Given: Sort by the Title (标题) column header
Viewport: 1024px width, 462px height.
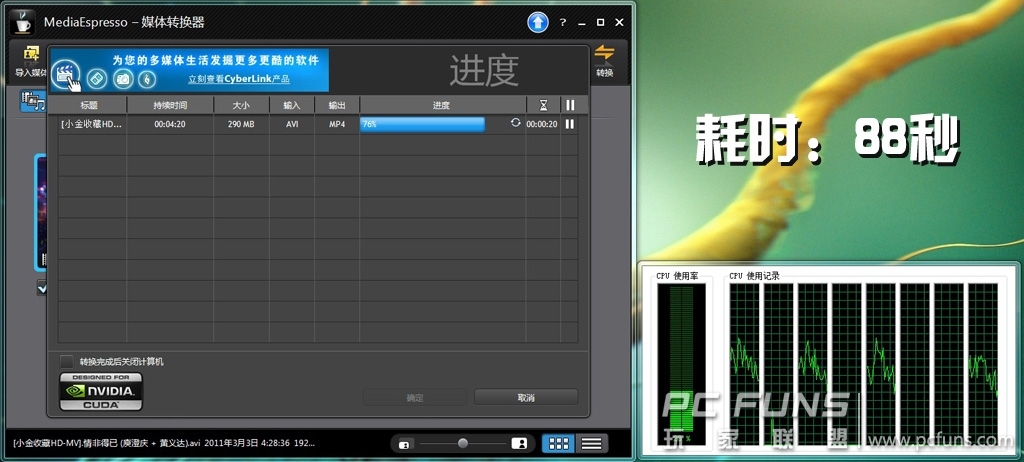Looking at the screenshot, I should pyautogui.click(x=90, y=105).
